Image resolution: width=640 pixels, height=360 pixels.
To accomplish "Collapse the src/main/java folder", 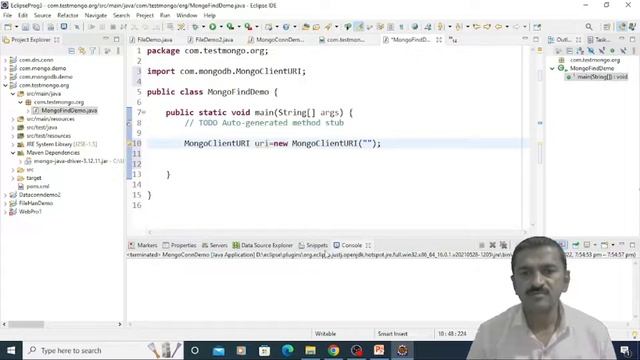I will pos(13,94).
